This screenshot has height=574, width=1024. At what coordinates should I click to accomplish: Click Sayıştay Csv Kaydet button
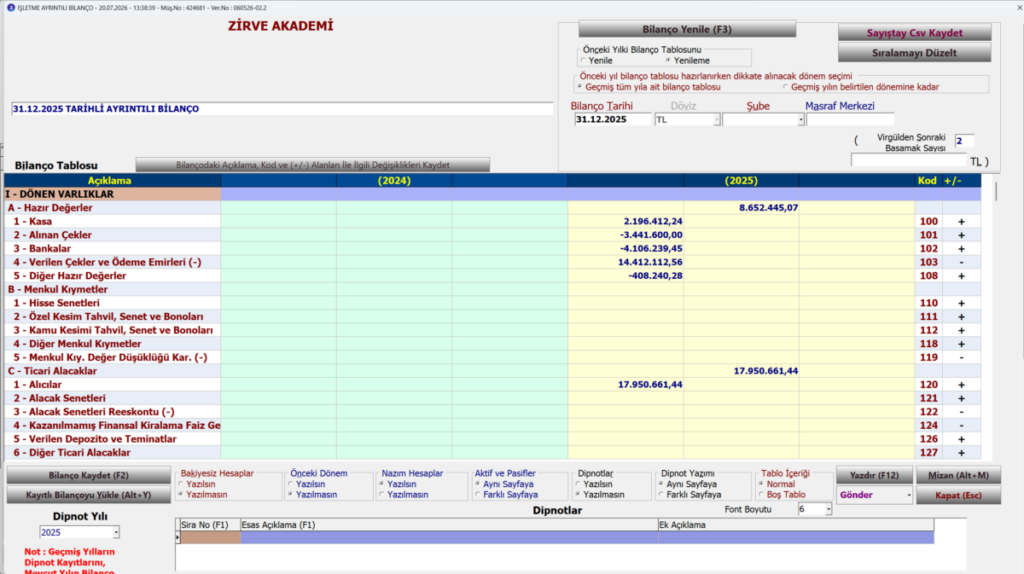click(x=914, y=33)
